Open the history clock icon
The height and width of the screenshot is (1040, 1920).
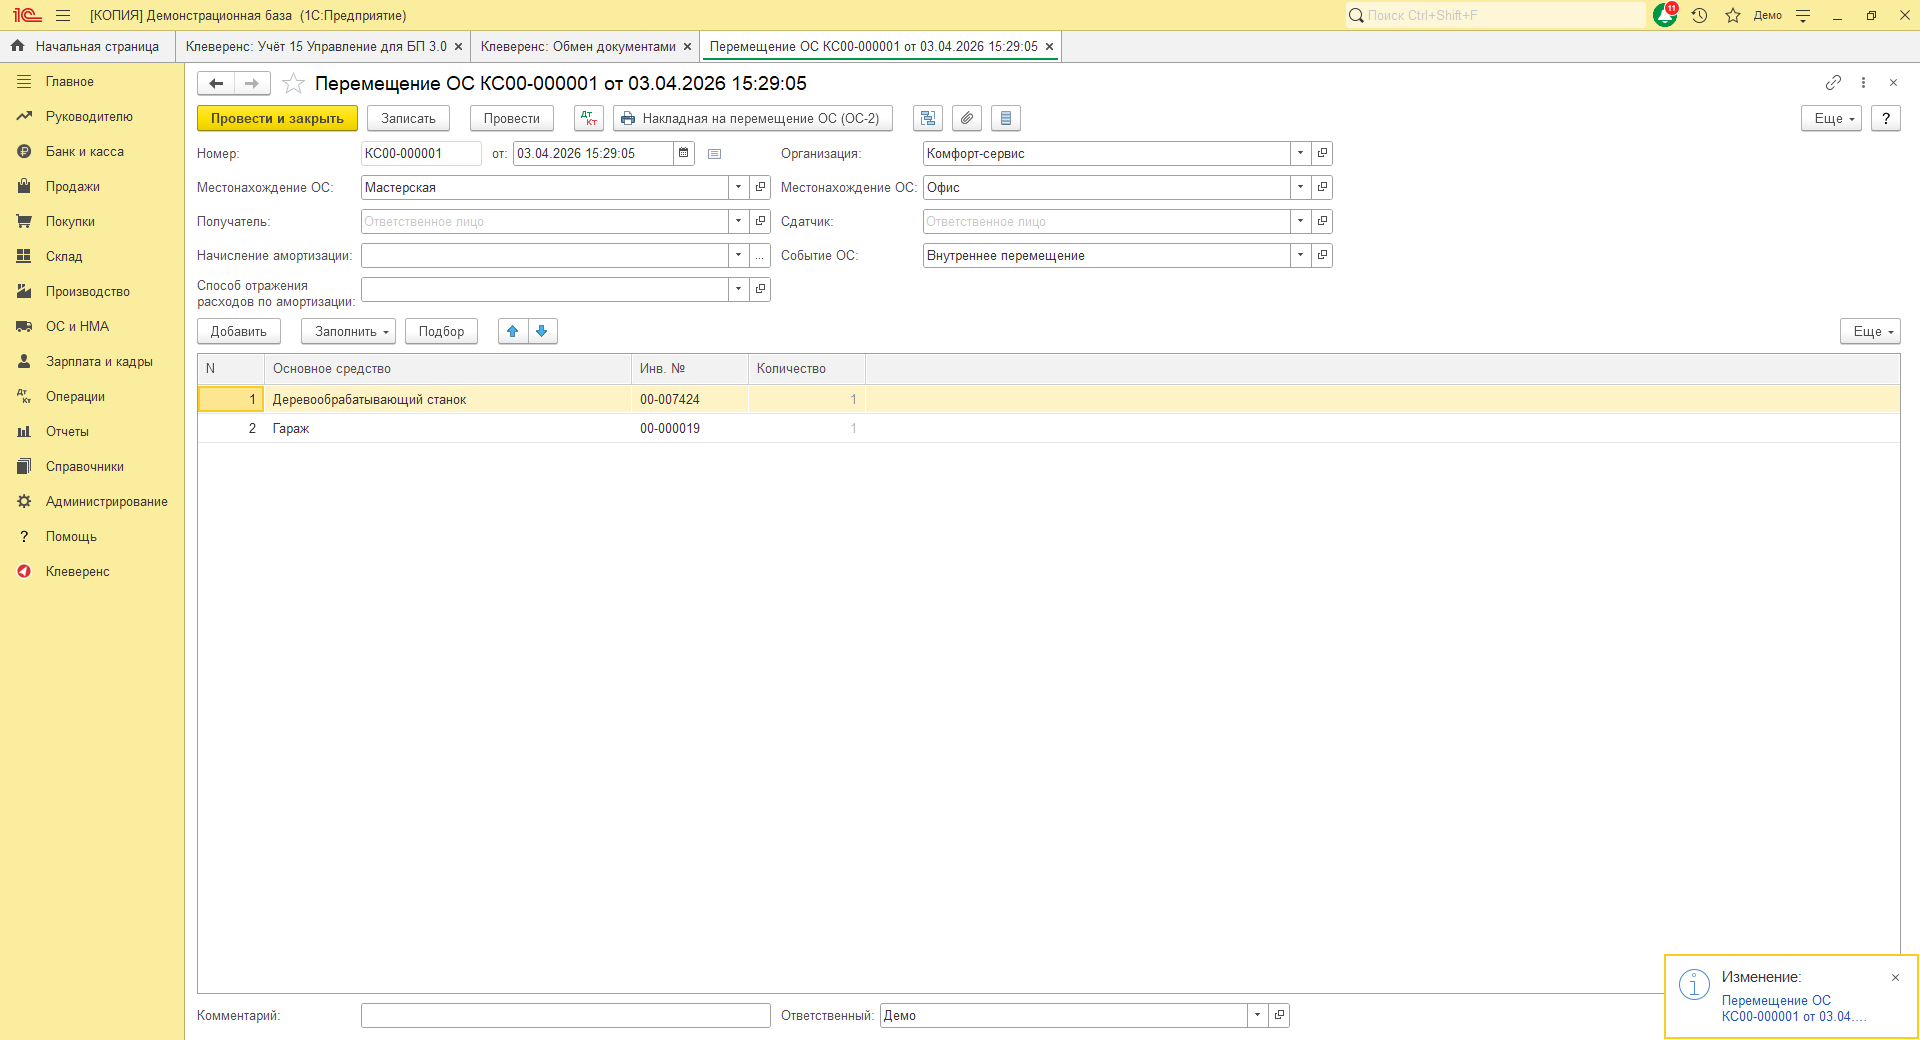[x=1699, y=15]
